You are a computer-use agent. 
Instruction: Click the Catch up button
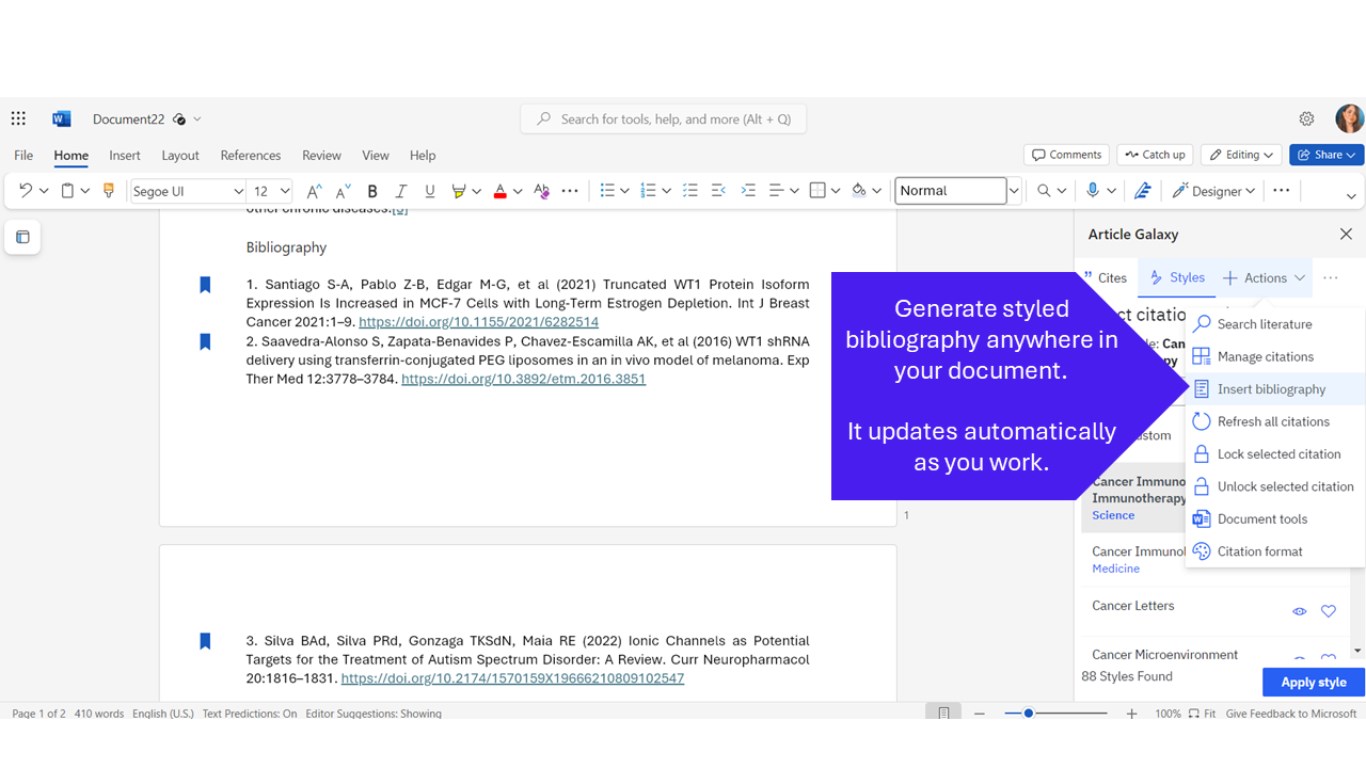point(1155,155)
